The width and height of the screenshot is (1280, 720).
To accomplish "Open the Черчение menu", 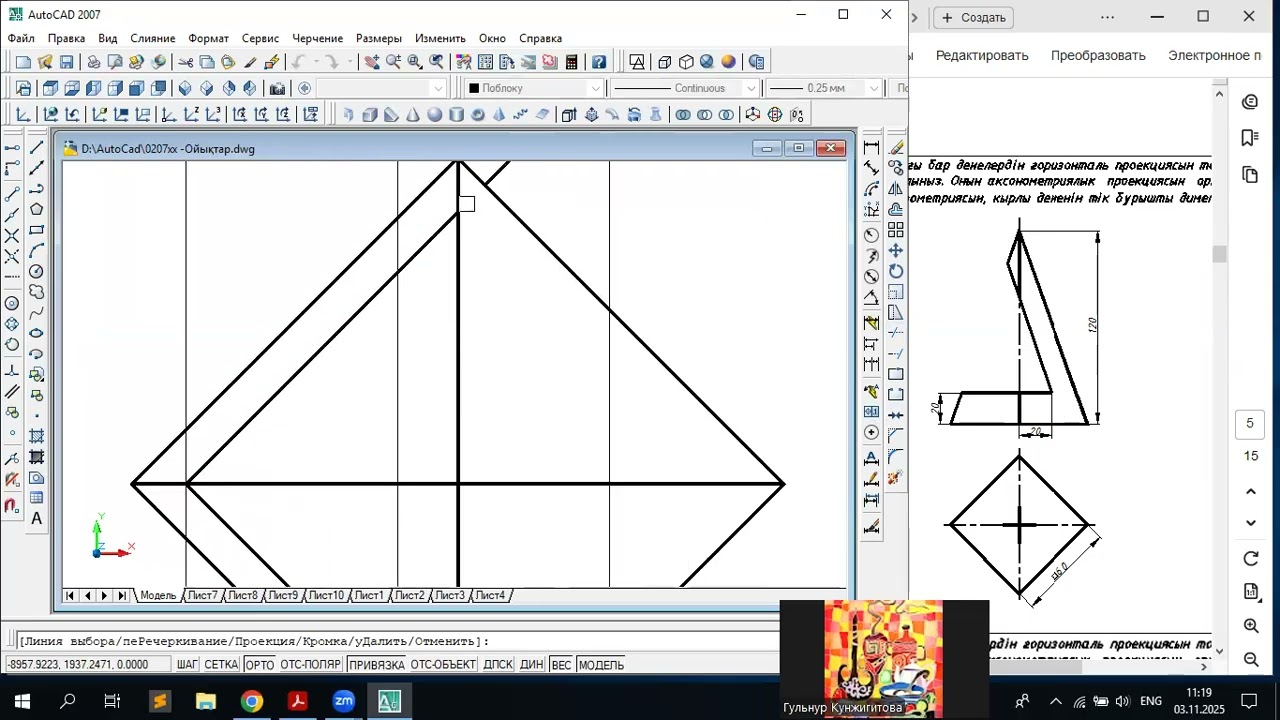I will point(317,38).
